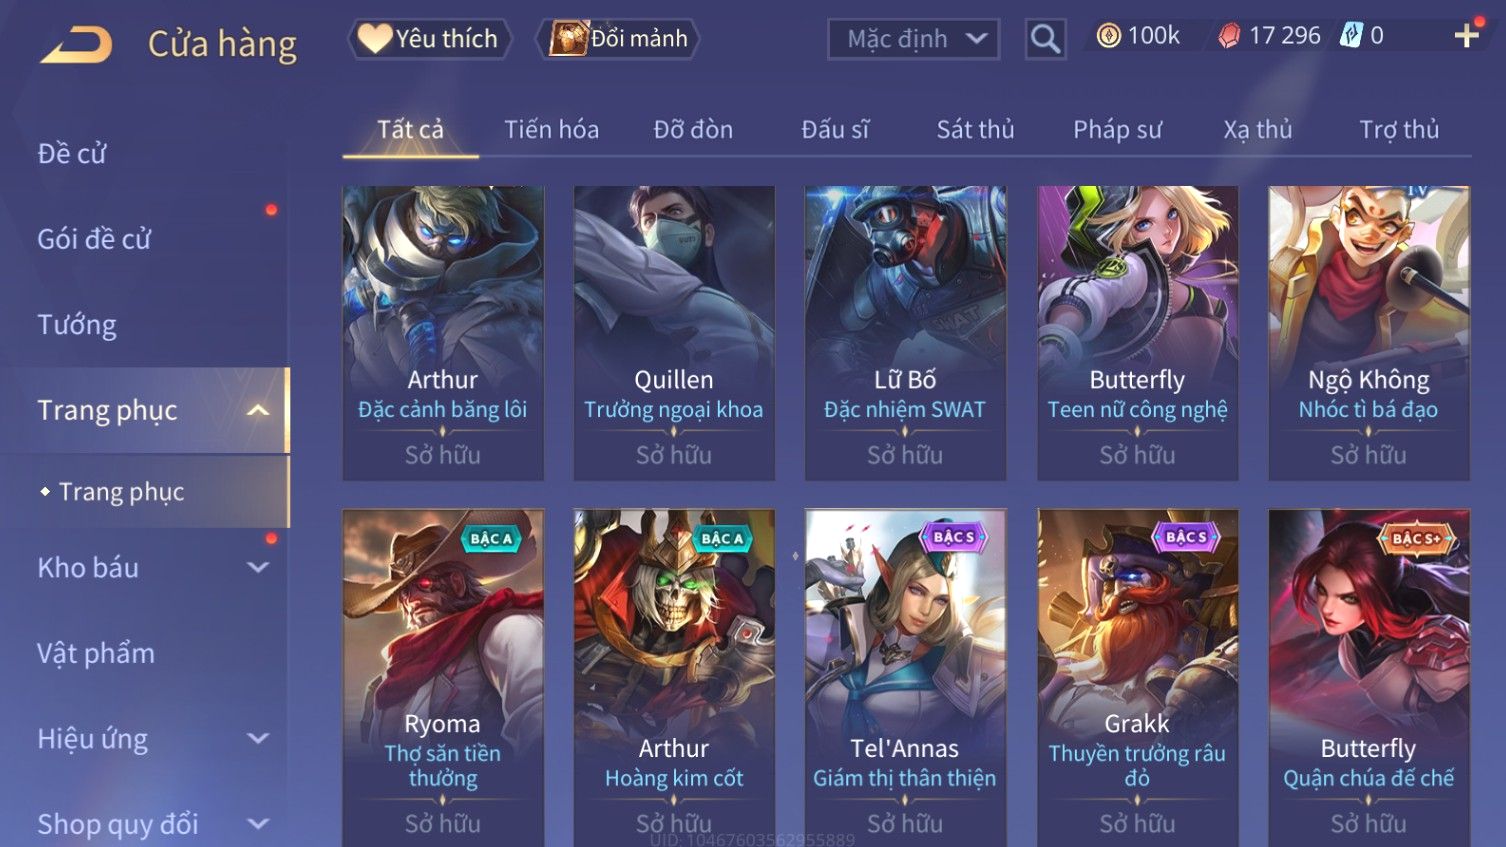Click the blue voucher currency icon
This screenshot has height=847, width=1506.
click(1351, 36)
